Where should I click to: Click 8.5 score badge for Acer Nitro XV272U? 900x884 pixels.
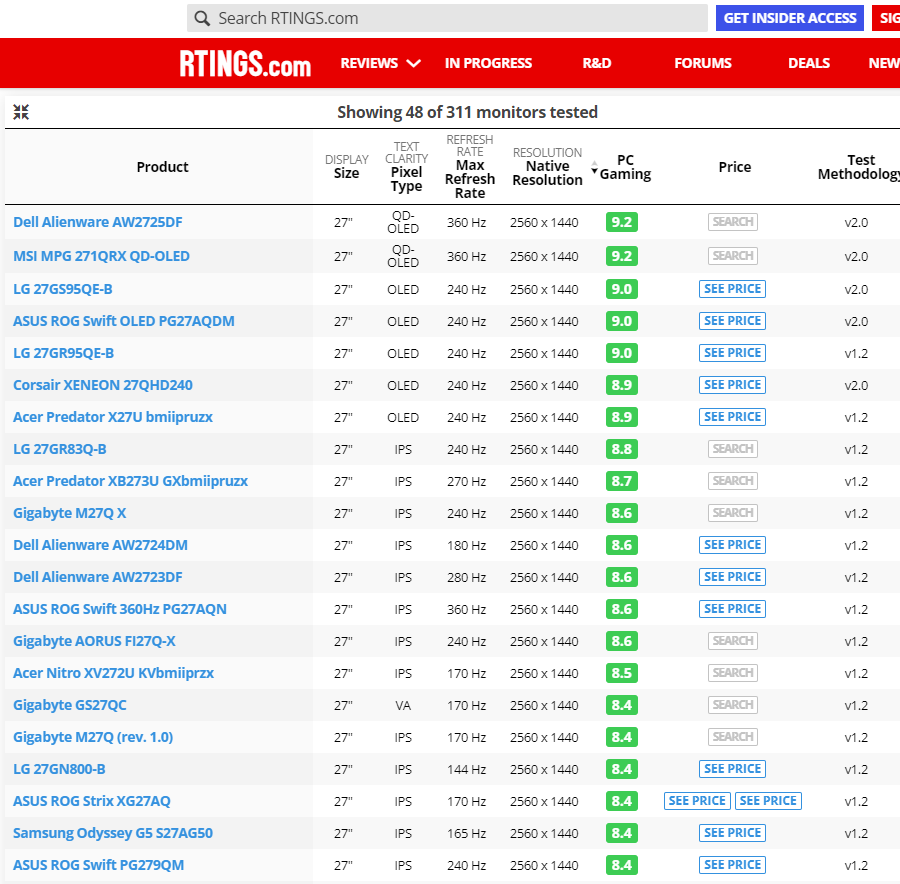pyautogui.click(x=622, y=673)
